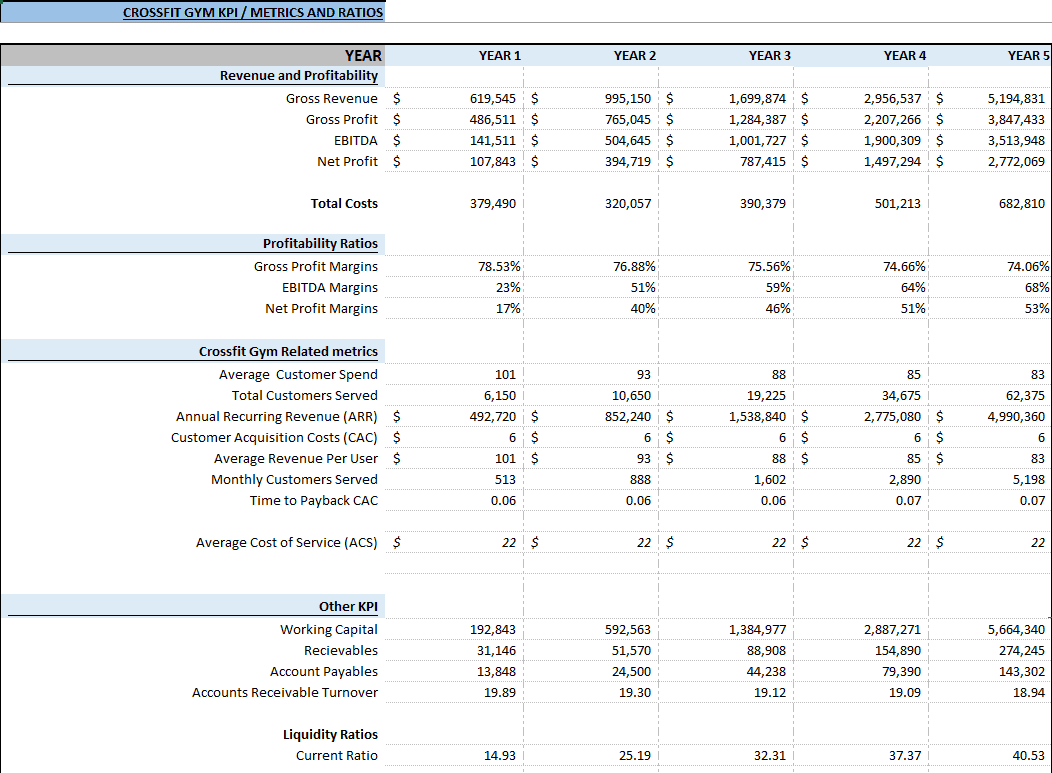Click Year 3 Working Capital value 1,384,977
Image resolution: width=1052 pixels, height=773 pixels.
click(x=757, y=630)
